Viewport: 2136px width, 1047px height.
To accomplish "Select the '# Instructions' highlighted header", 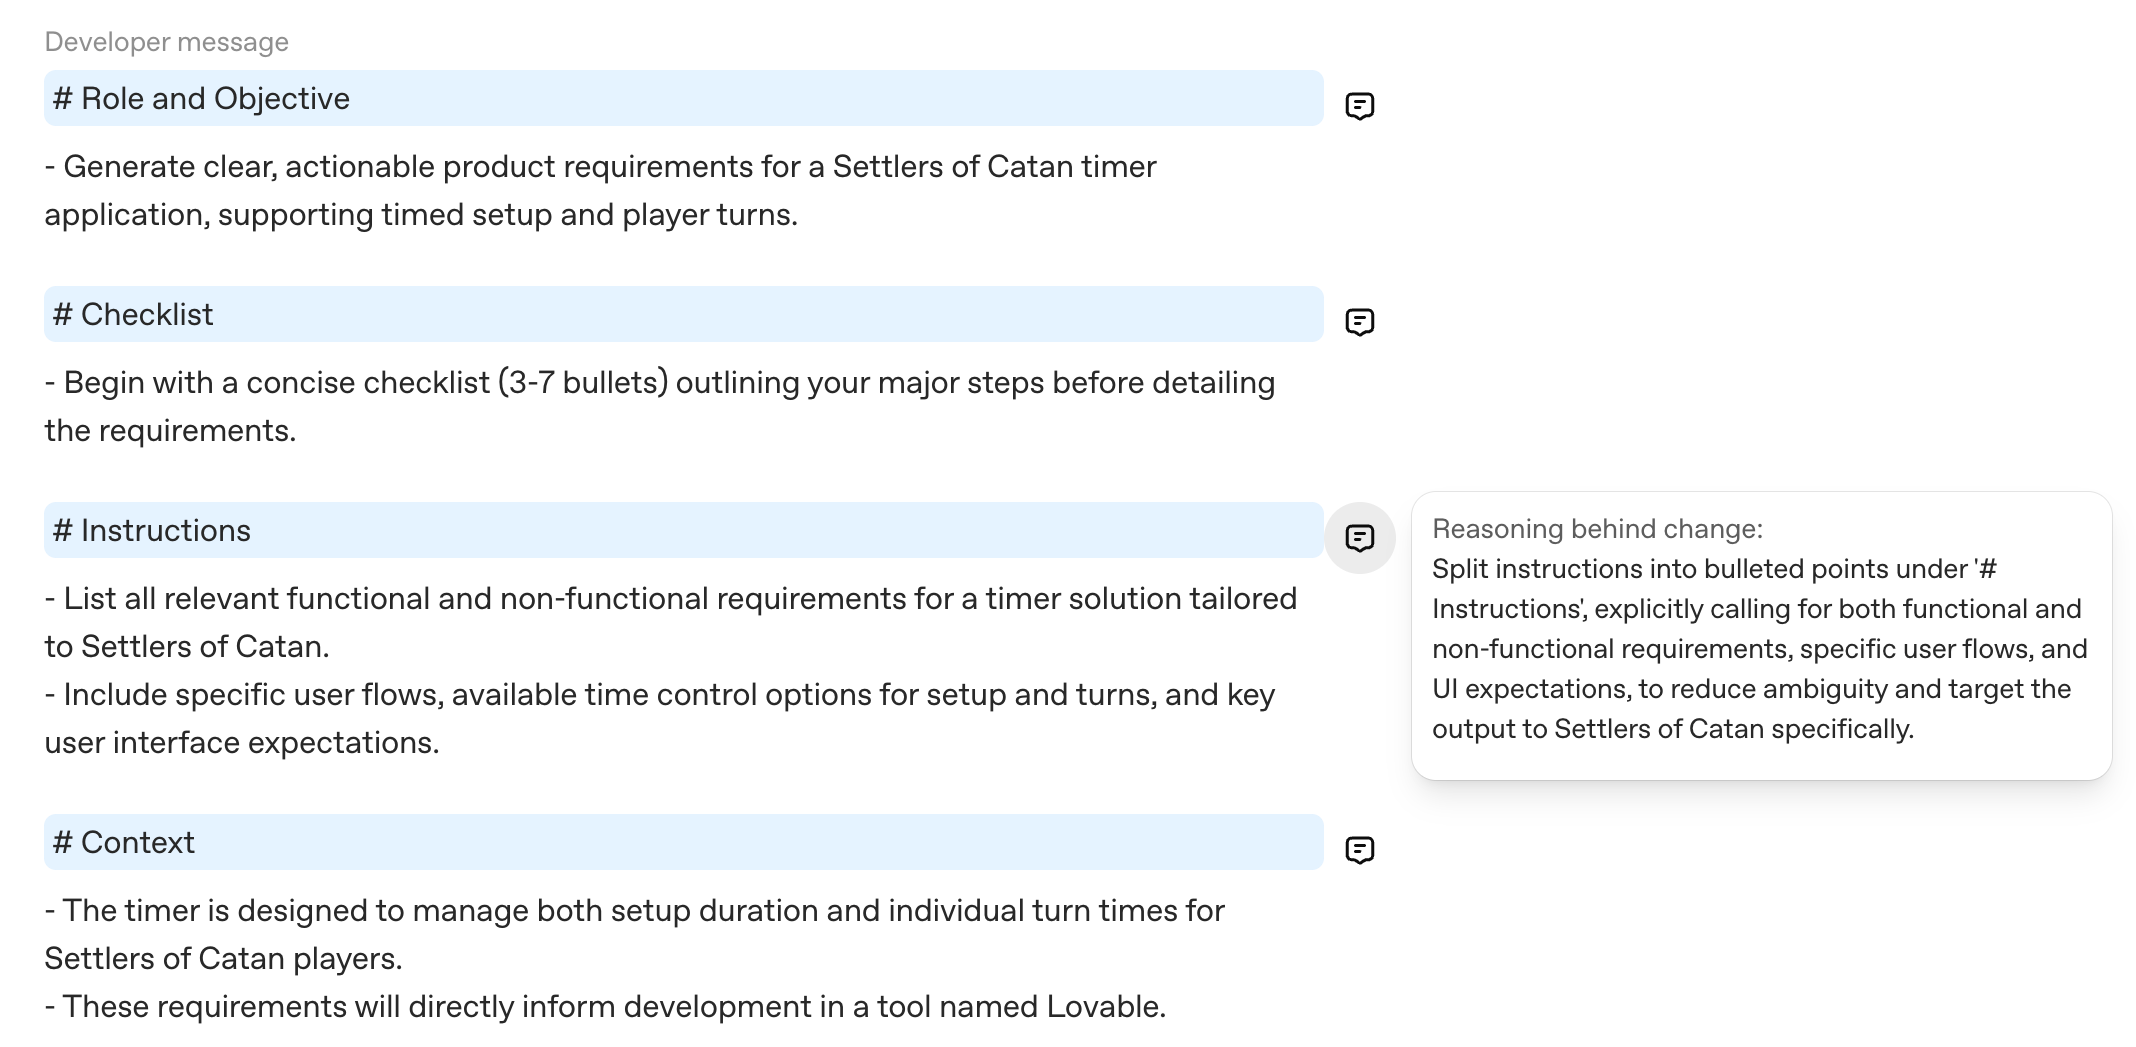I will coord(151,530).
